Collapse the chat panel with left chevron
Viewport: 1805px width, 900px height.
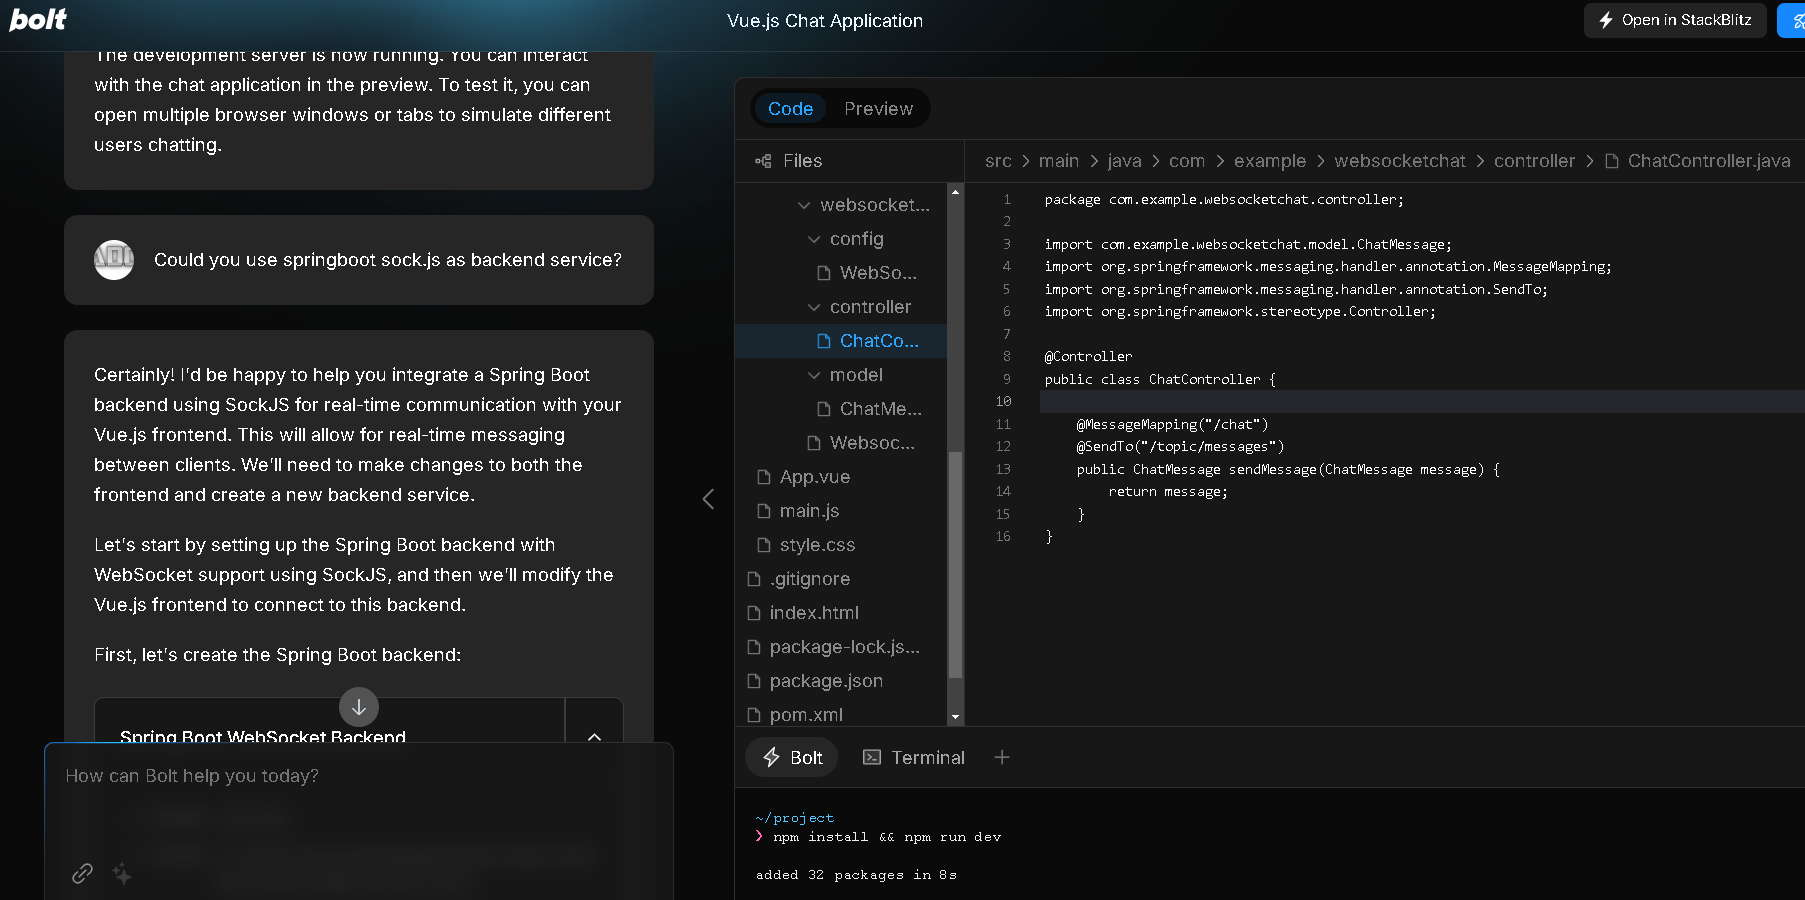(708, 499)
